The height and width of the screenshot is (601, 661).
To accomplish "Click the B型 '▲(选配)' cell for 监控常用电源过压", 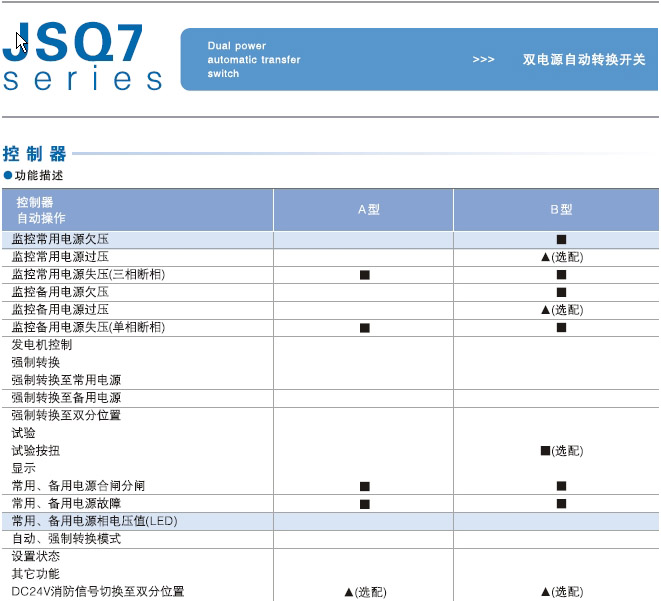I will click(562, 257).
